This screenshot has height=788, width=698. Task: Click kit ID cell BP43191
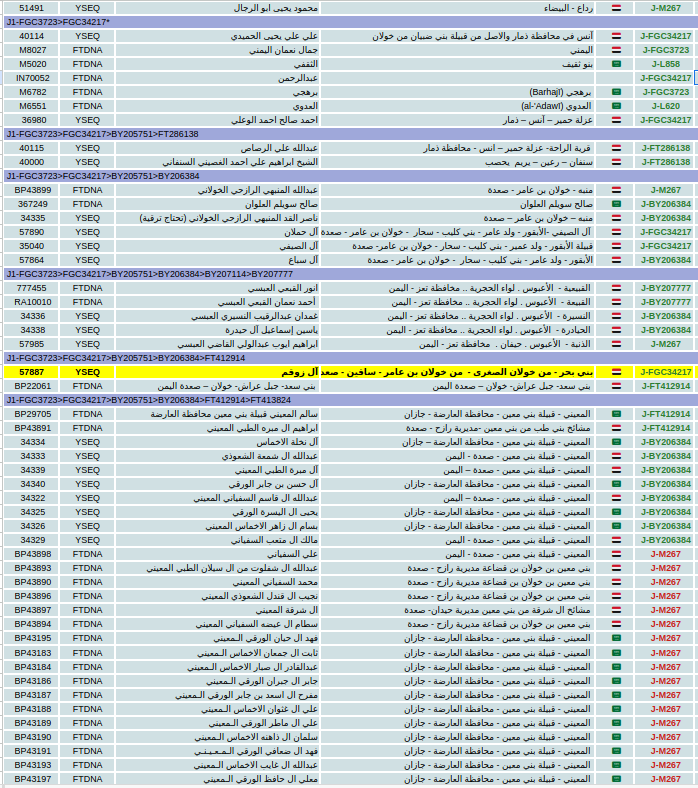(x=33, y=751)
